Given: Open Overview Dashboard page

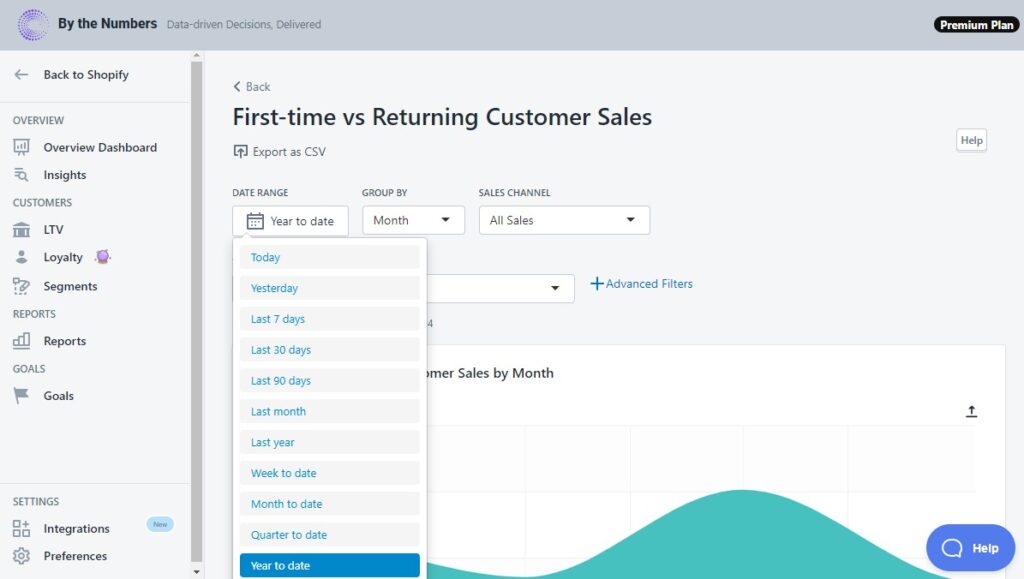Looking at the screenshot, I should (x=100, y=148).
